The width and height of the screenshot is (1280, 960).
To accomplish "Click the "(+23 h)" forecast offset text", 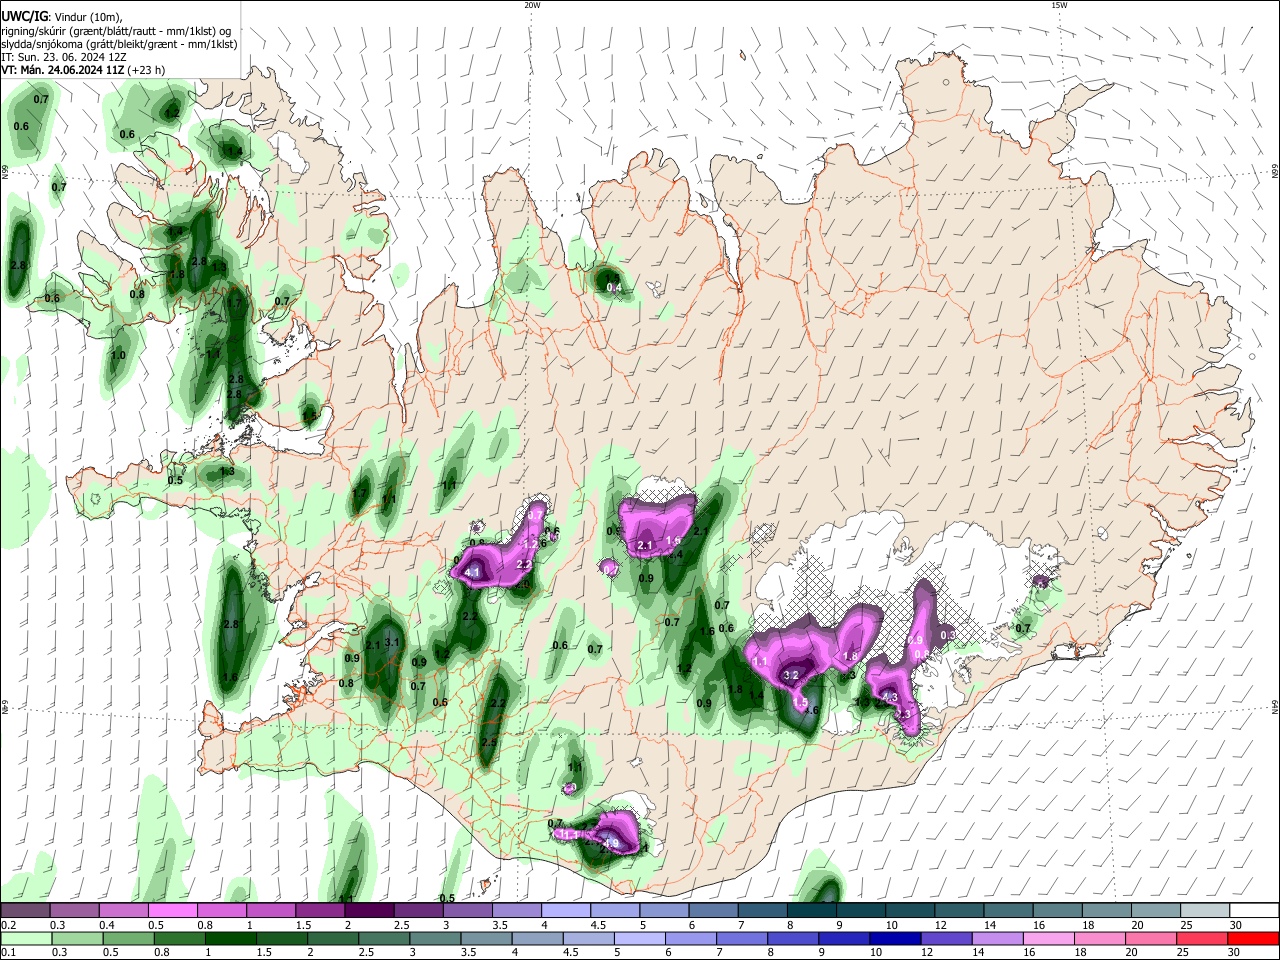I will (x=146, y=70).
